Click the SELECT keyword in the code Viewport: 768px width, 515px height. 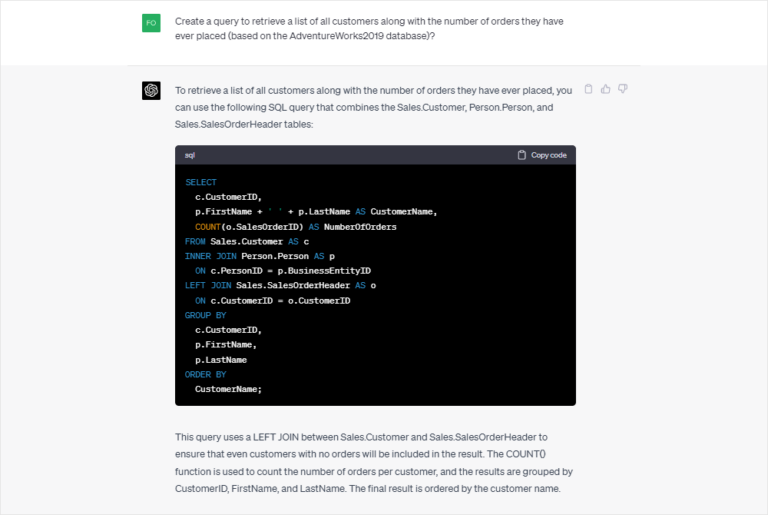pyautogui.click(x=201, y=183)
